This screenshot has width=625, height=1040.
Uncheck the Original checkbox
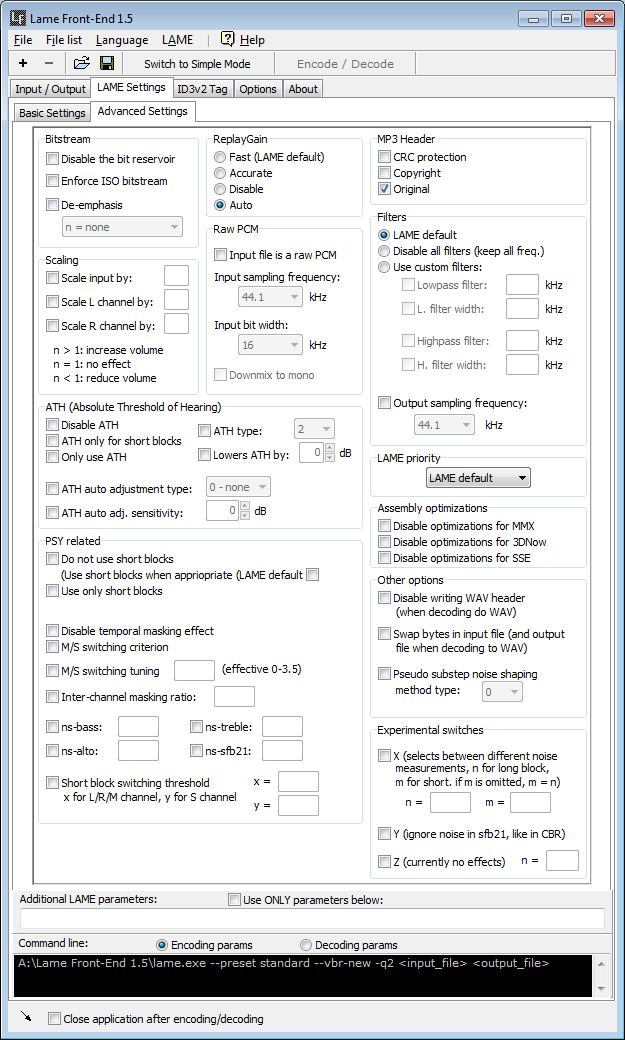tap(384, 189)
